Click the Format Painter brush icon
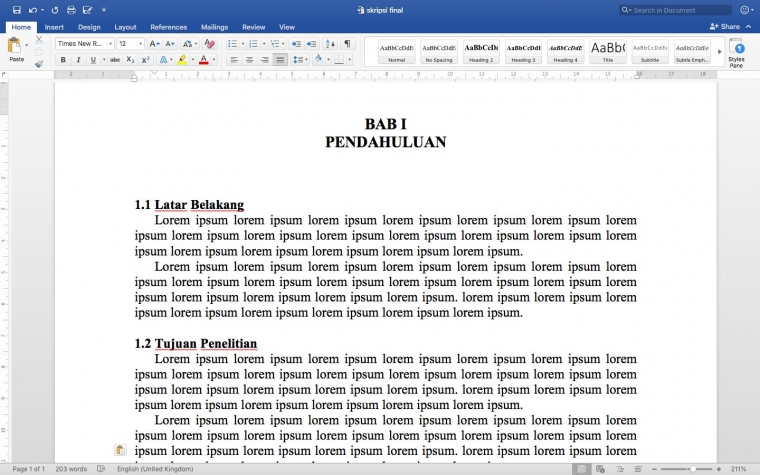This screenshot has height=475, width=760. (x=39, y=63)
